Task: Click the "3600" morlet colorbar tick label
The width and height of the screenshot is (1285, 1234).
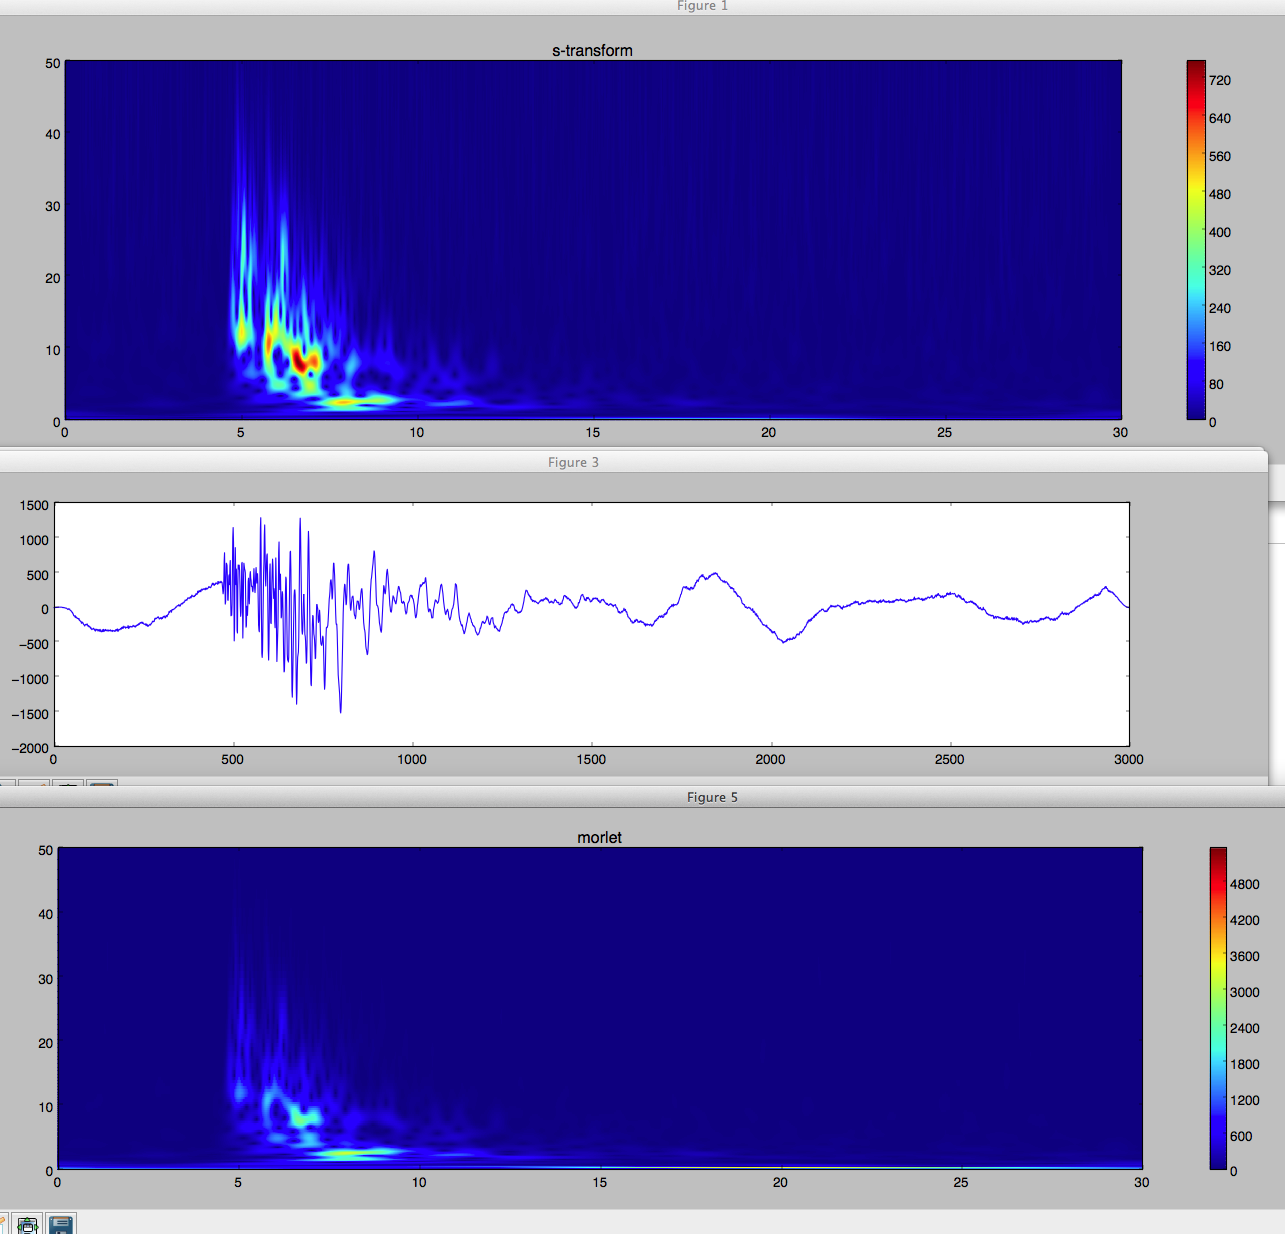Action: [1245, 956]
